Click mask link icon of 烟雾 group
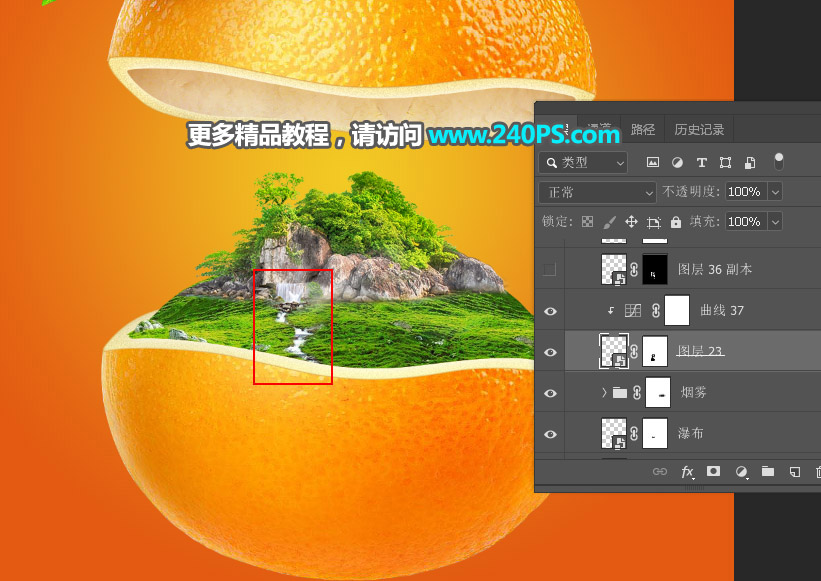The image size is (821, 581). pyautogui.click(x=637, y=392)
